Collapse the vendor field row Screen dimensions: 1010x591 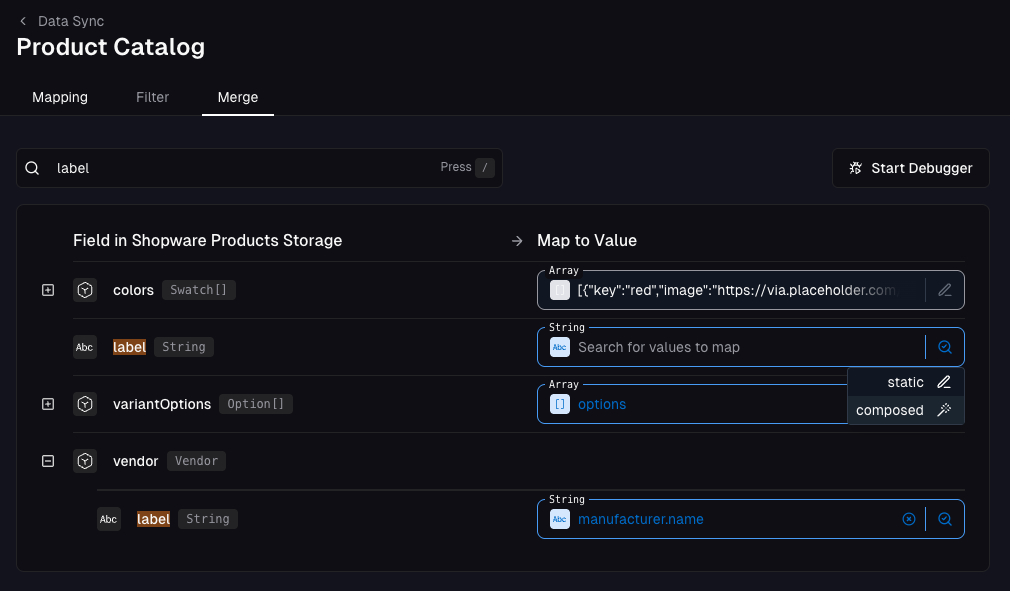[x=47, y=460]
